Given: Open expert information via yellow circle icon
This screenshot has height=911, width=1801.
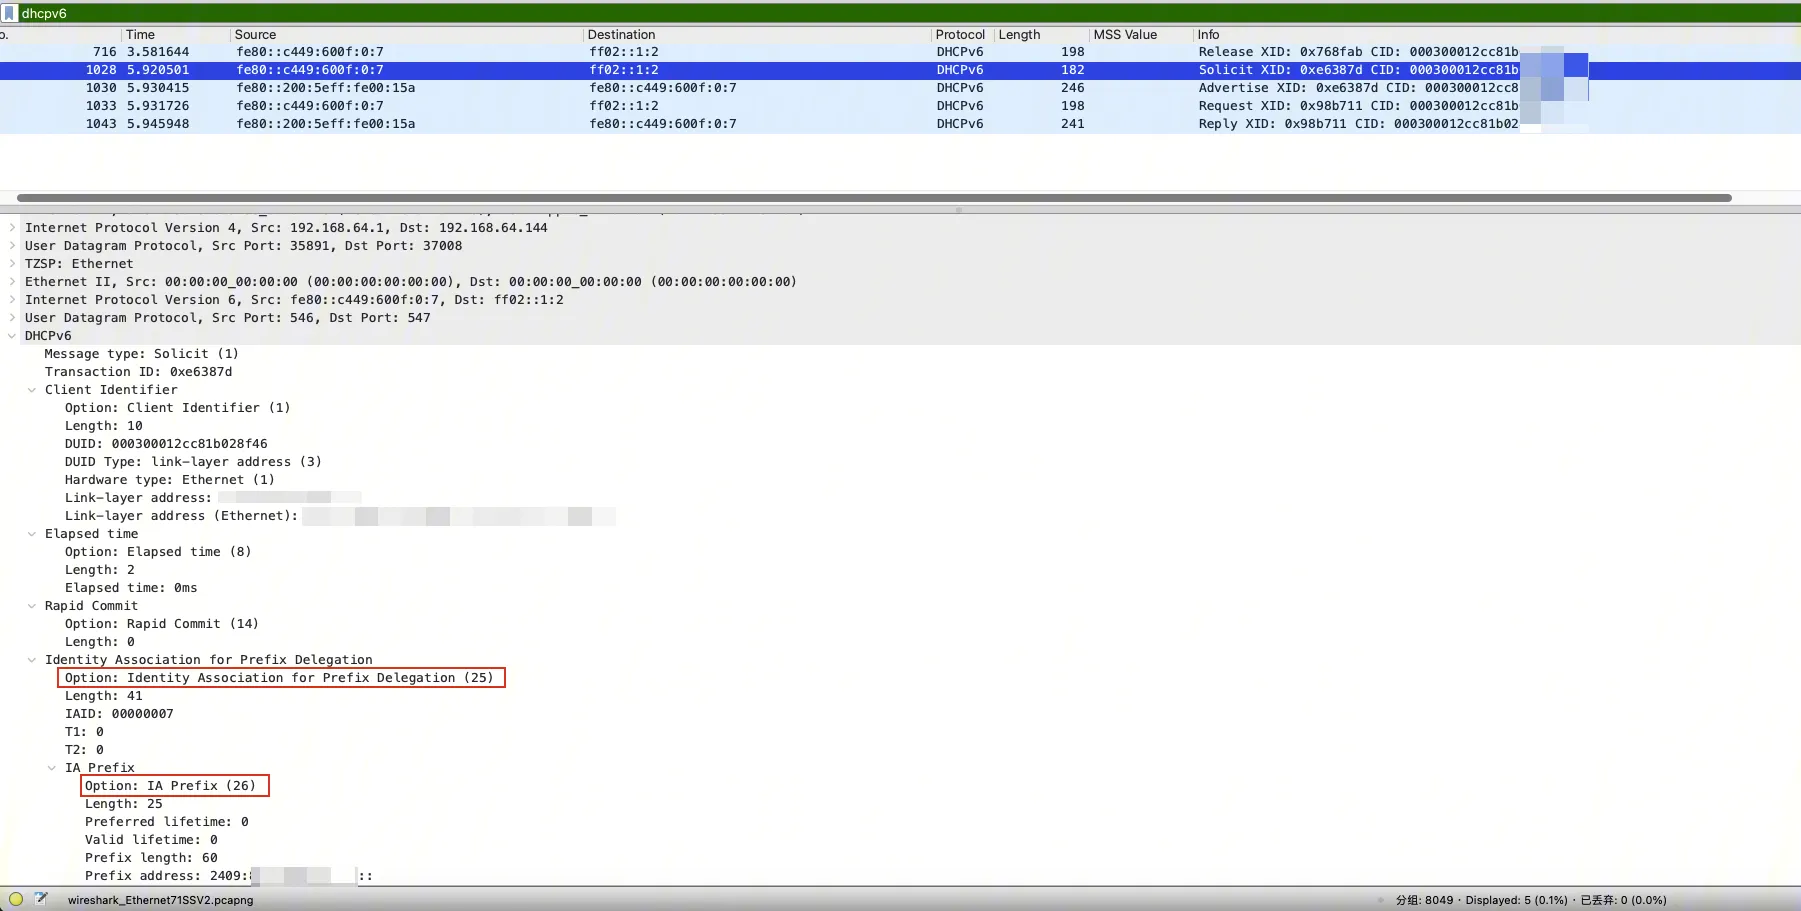Looking at the screenshot, I should (x=16, y=899).
